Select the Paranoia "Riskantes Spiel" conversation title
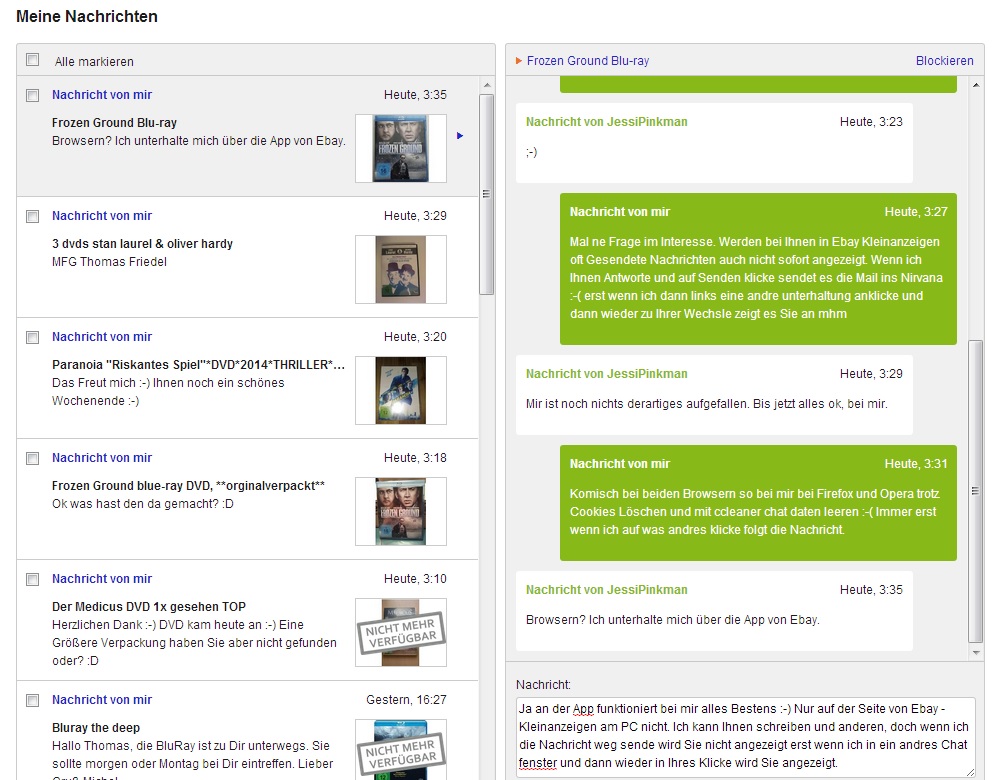 (x=199, y=365)
